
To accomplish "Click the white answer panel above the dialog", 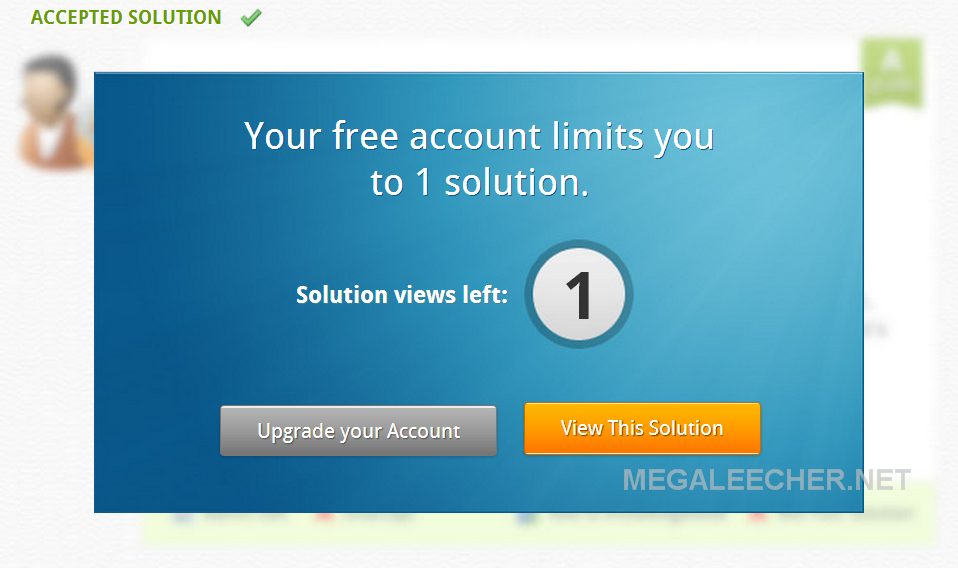I will click(501, 58).
